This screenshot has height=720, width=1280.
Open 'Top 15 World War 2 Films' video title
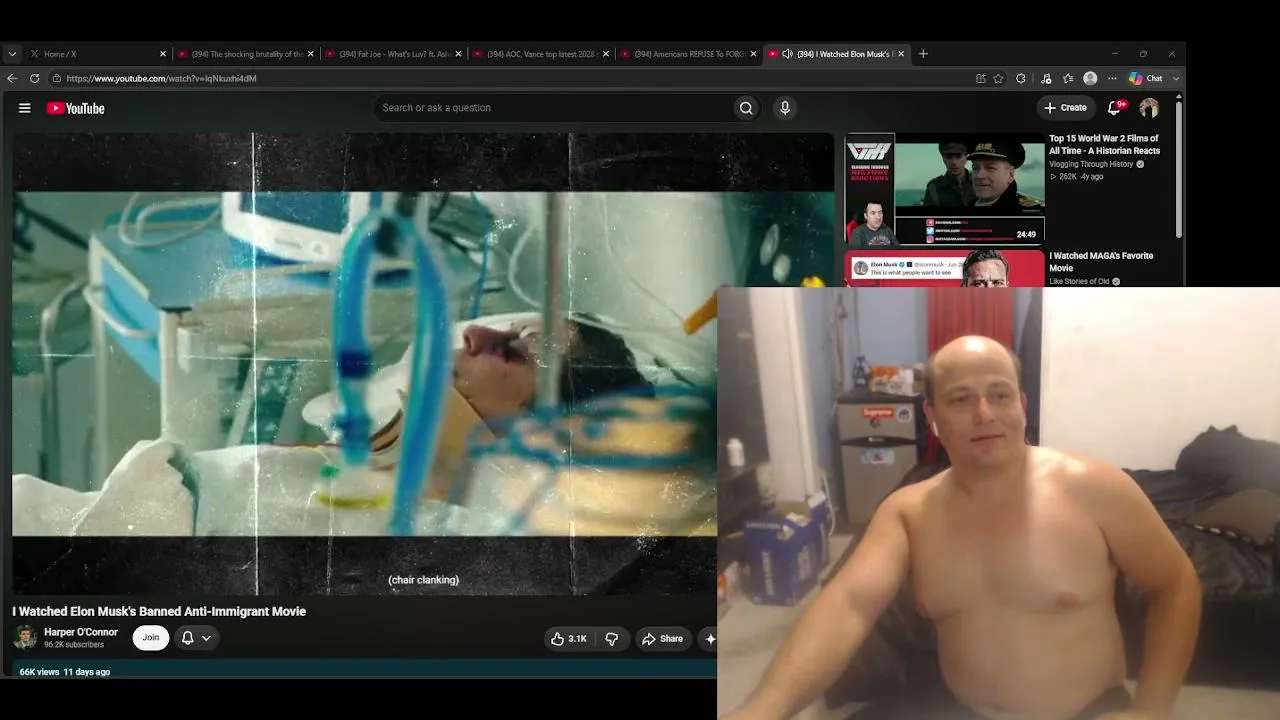click(x=1104, y=145)
